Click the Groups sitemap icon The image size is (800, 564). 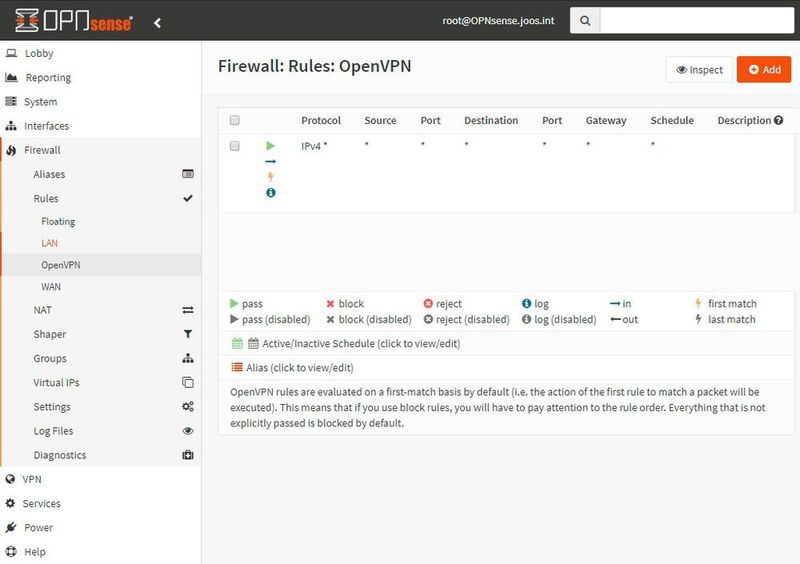point(188,358)
